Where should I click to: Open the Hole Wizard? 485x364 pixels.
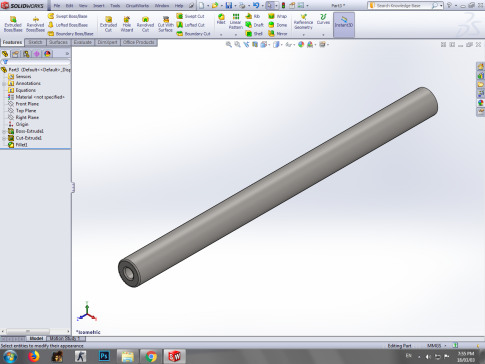(127, 24)
